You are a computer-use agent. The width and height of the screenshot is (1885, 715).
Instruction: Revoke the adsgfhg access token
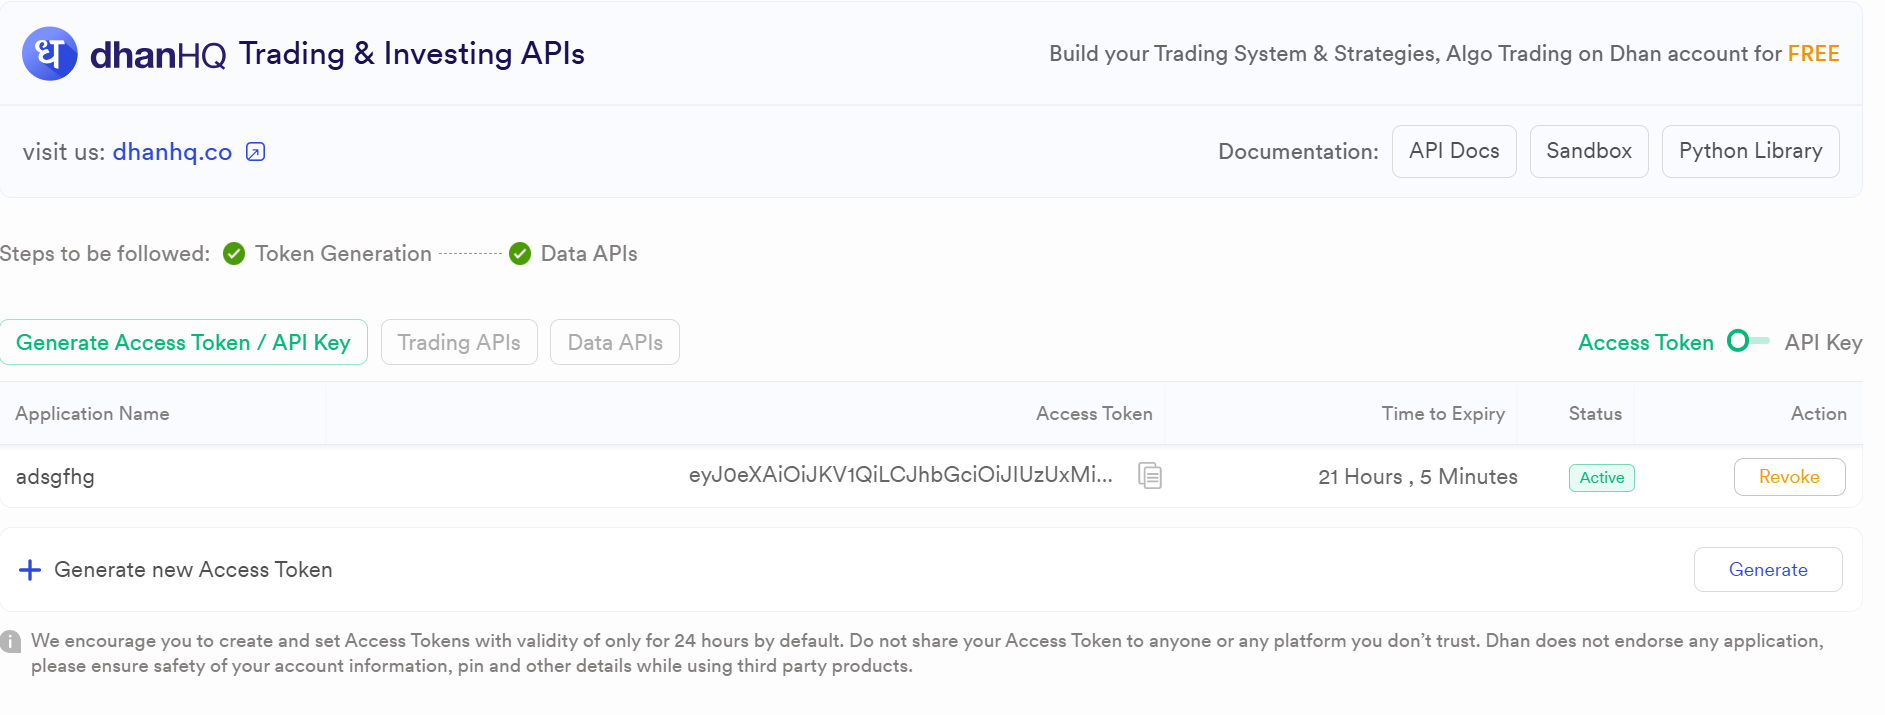click(1790, 477)
